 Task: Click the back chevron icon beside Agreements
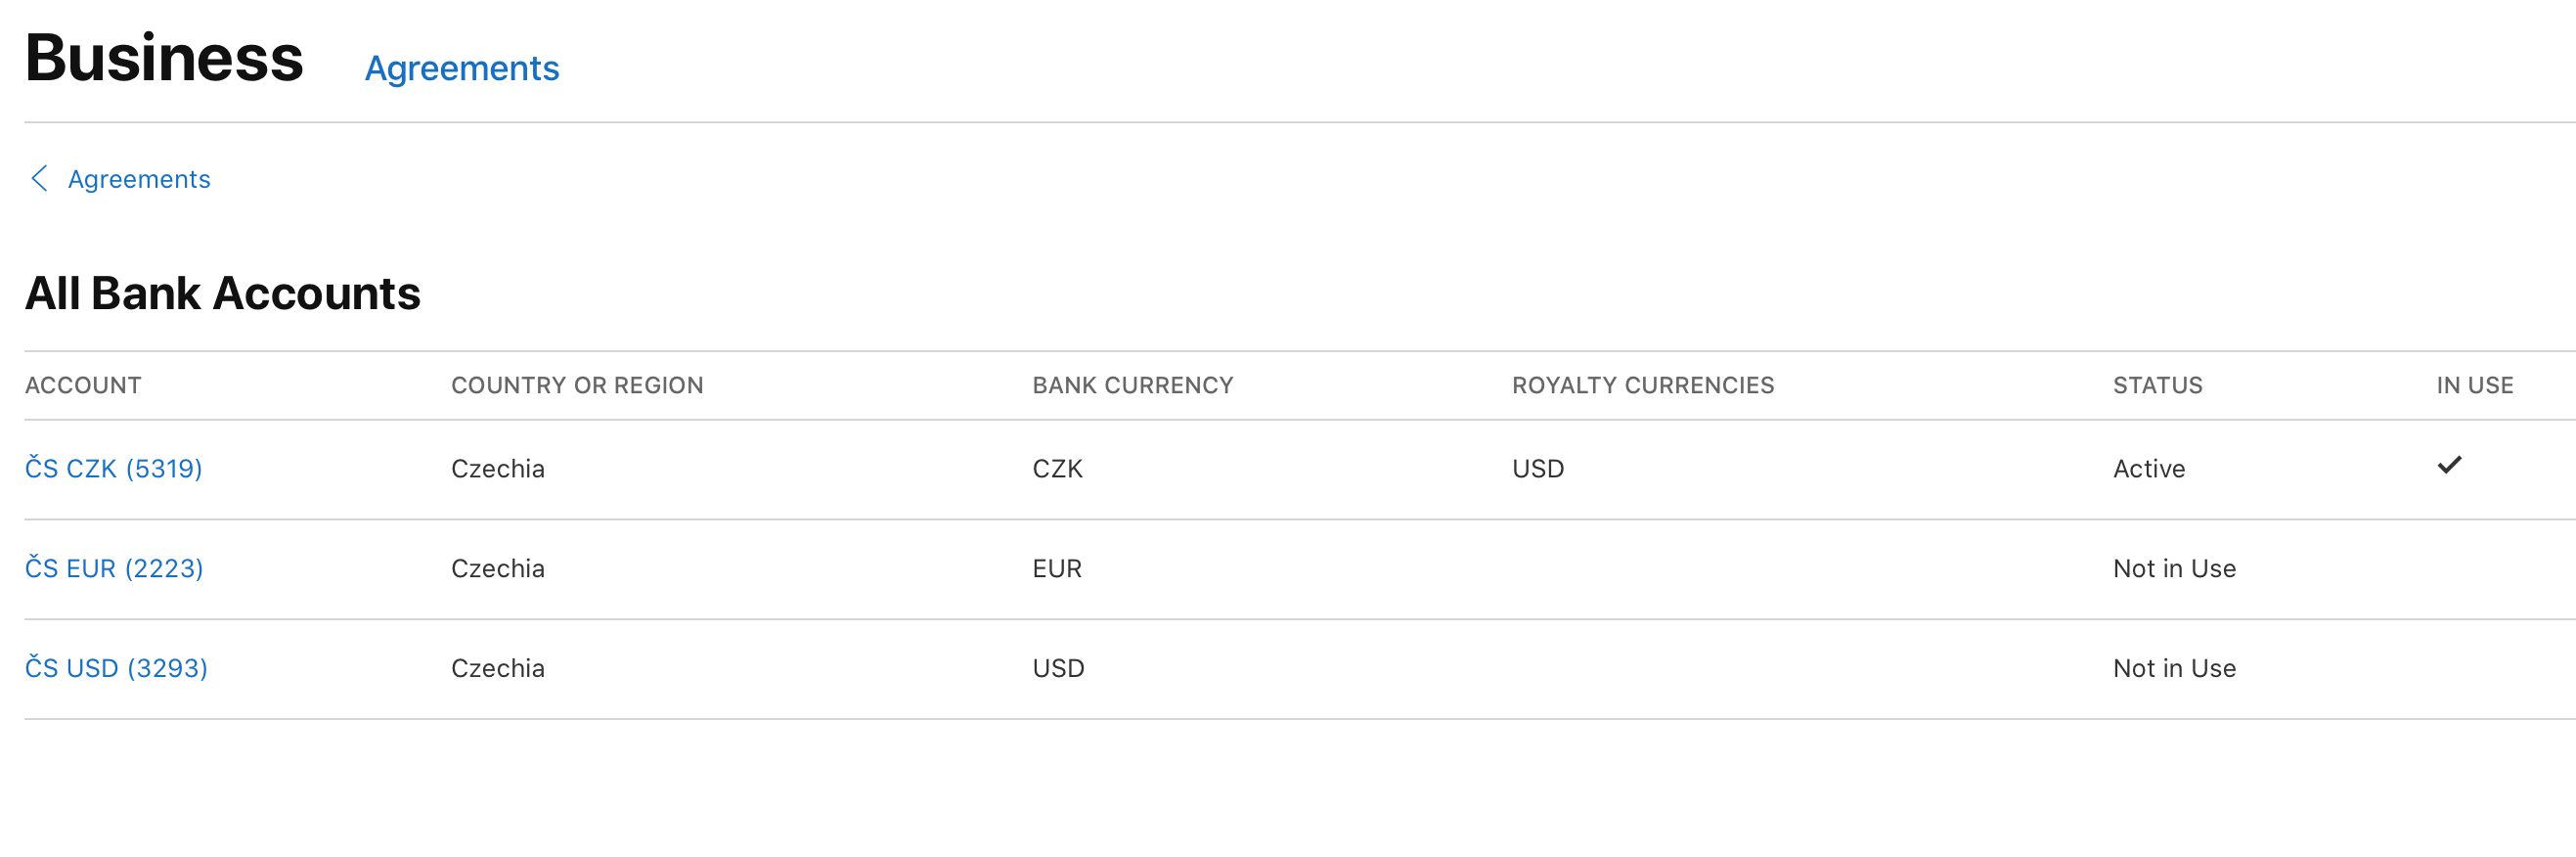(x=40, y=179)
